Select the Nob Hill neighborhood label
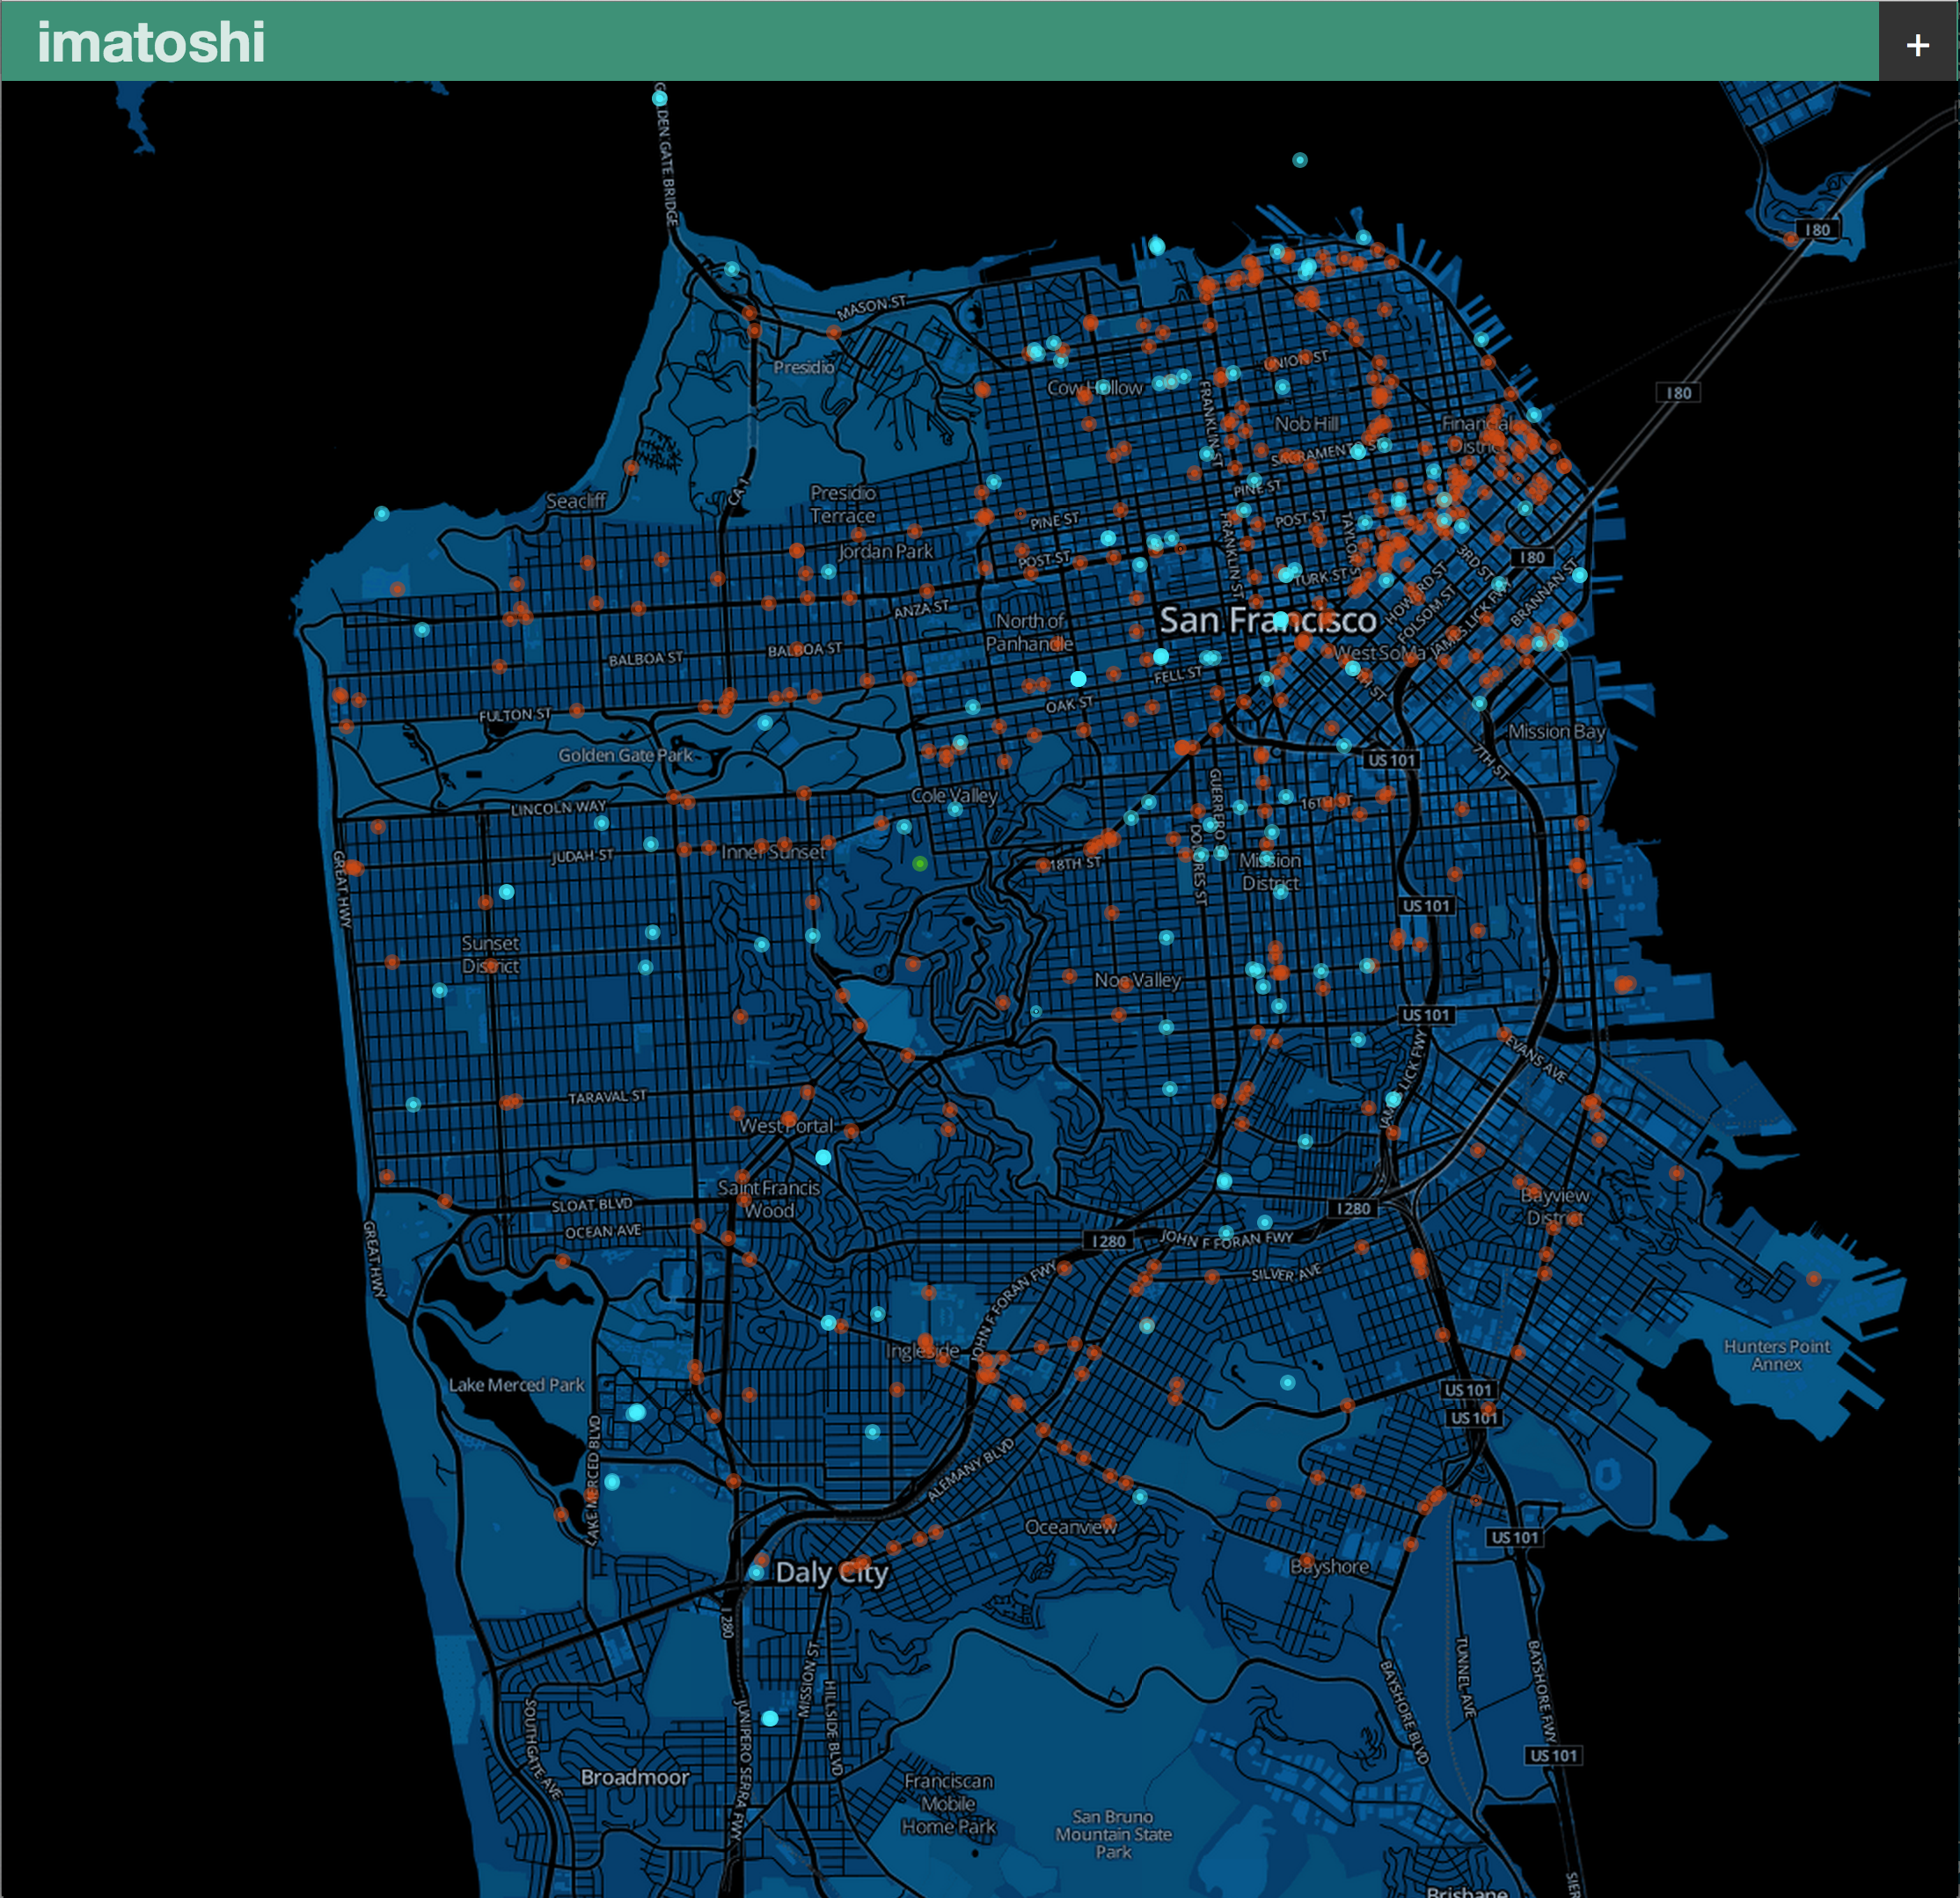 (x=1306, y=423)
